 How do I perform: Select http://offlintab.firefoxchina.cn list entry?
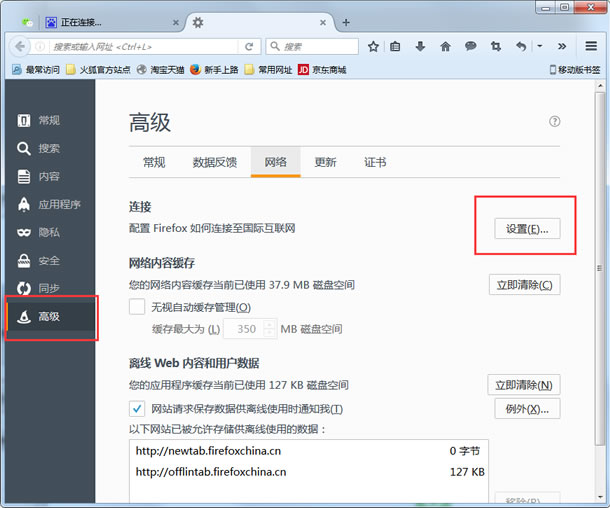click(x=211, y=472)
